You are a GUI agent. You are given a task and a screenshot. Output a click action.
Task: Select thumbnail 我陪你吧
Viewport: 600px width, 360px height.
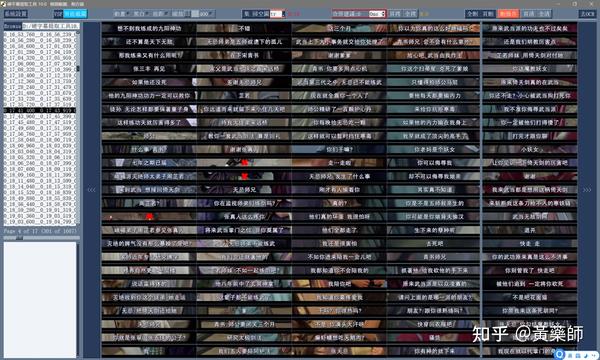click(339, 284)
